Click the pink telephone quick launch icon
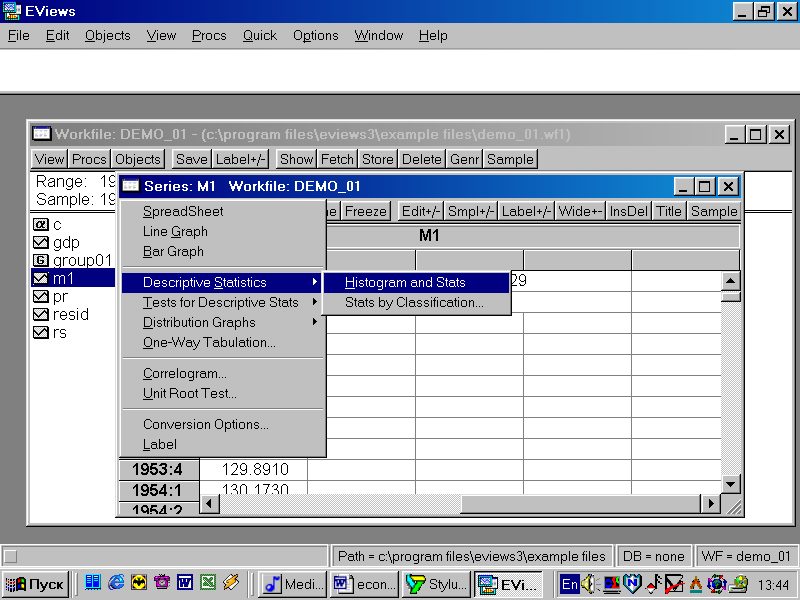 coord(162,582)
